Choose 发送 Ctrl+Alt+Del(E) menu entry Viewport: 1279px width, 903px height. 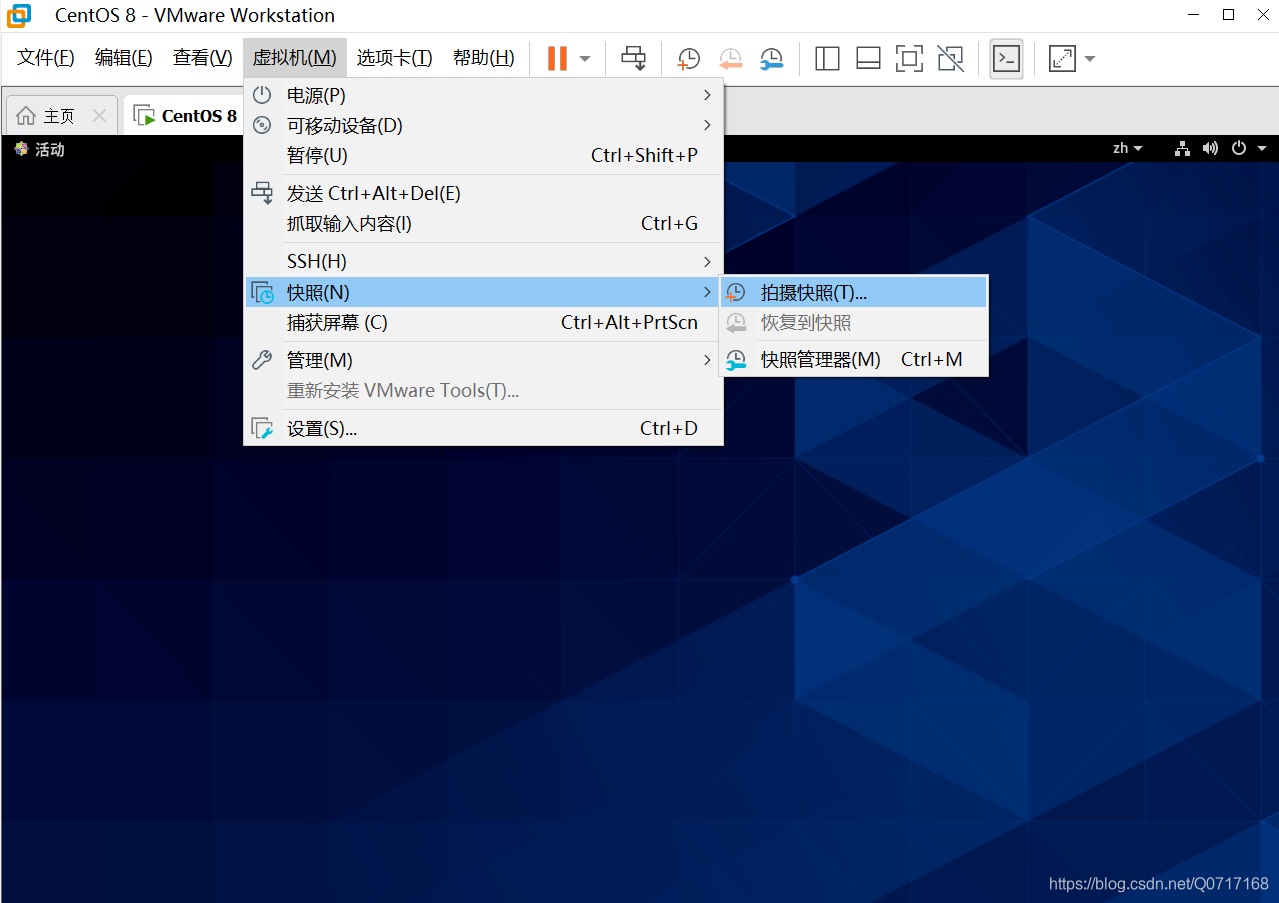click(483, 193)
